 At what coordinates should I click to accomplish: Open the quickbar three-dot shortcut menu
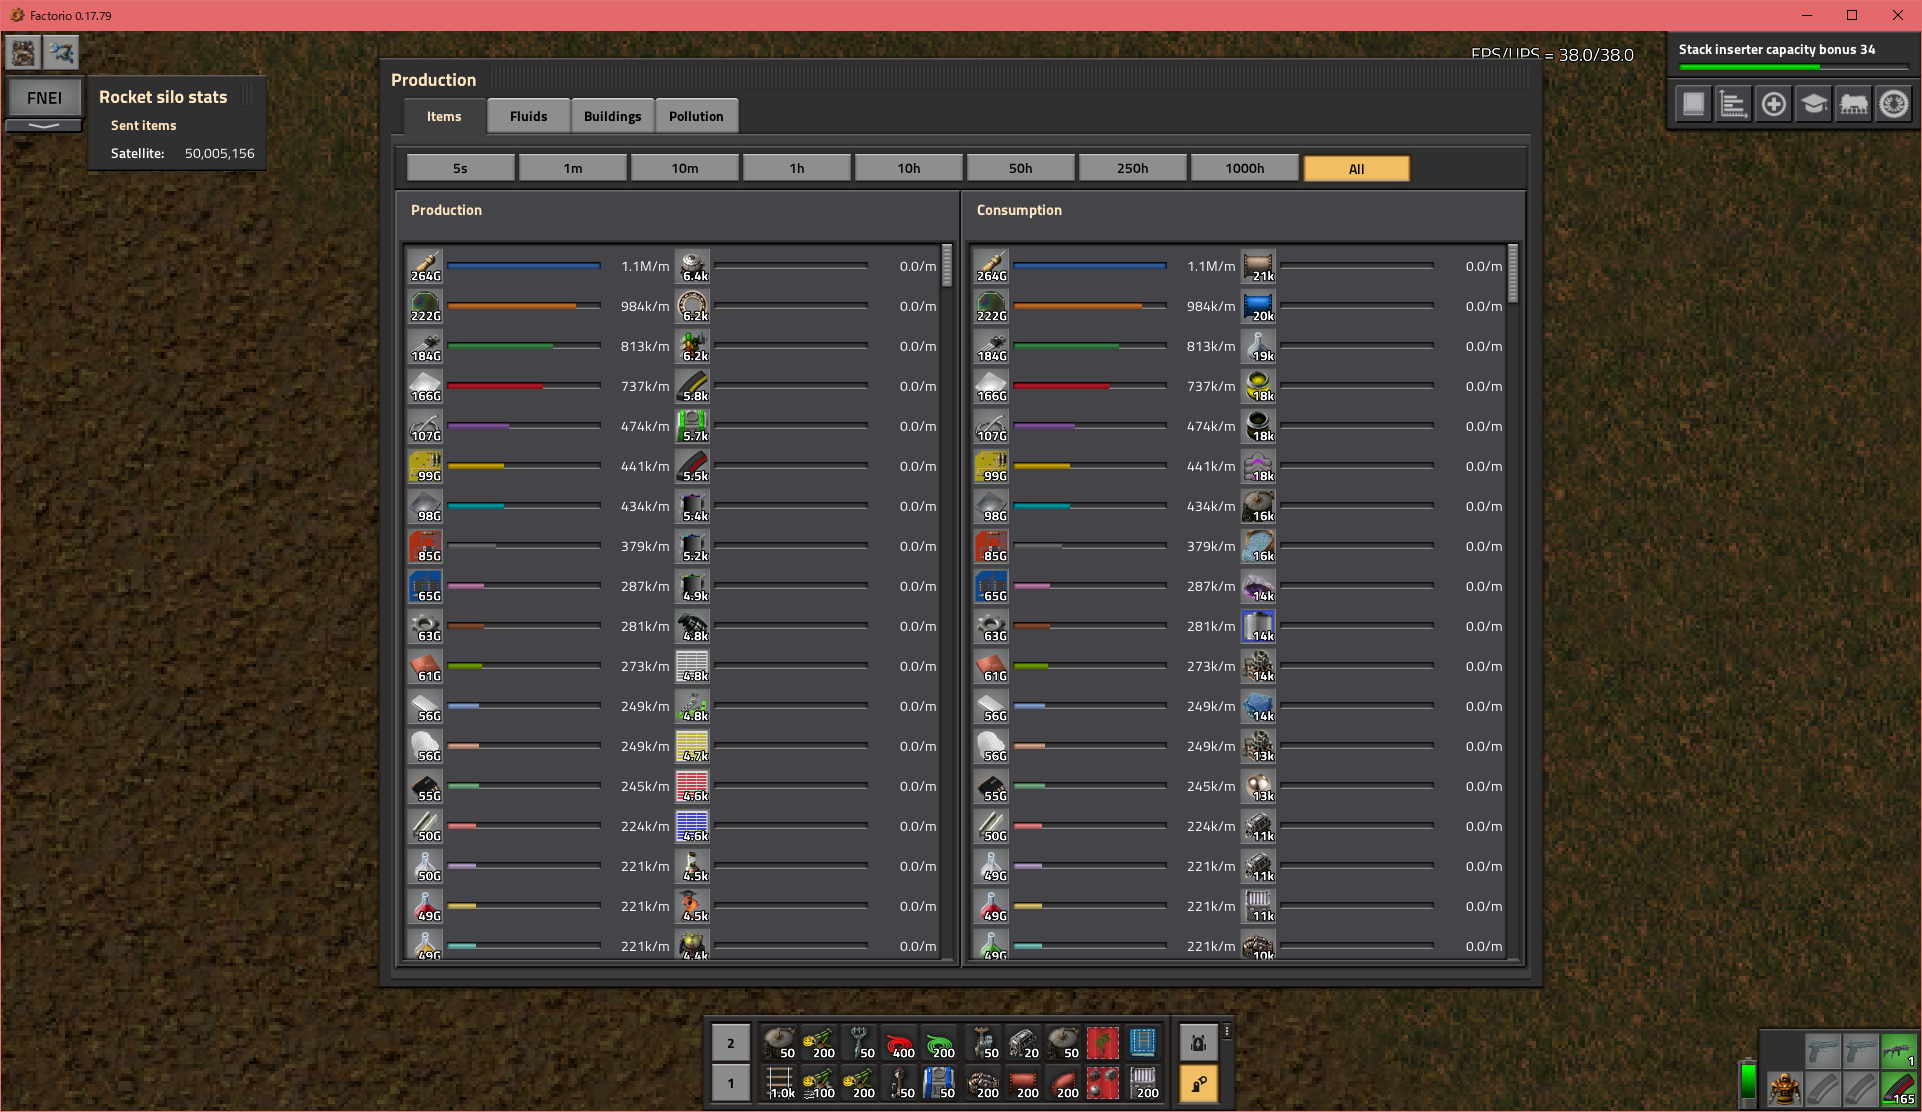1227,1031
